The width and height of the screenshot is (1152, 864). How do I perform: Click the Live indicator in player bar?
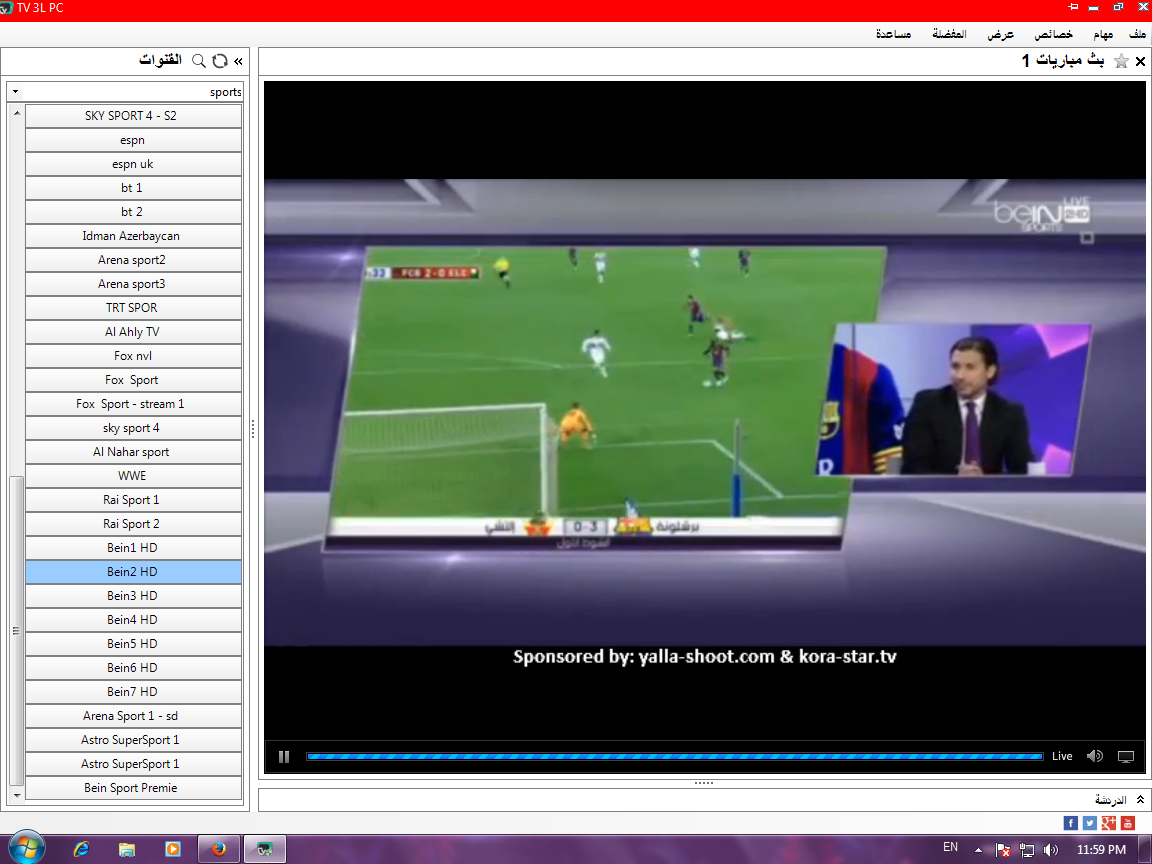tap(1062, 756)
